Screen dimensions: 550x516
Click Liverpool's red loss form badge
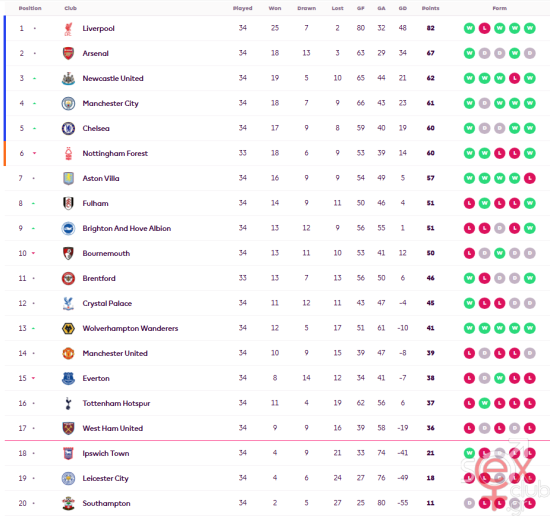[x=484, y=28]
